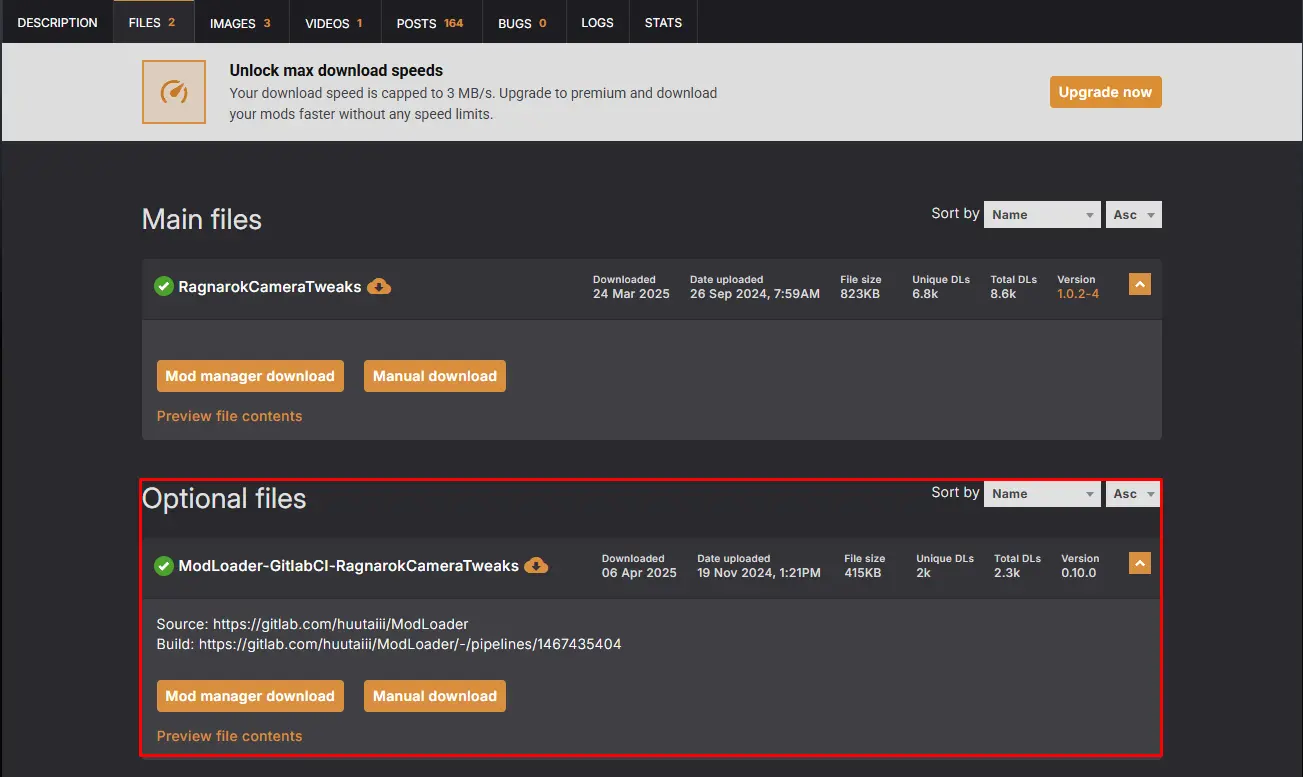The width and height of the screenshot is (1303, 777).
Task: Click the 8.6k total downloads value
Action: [1003, 294]
